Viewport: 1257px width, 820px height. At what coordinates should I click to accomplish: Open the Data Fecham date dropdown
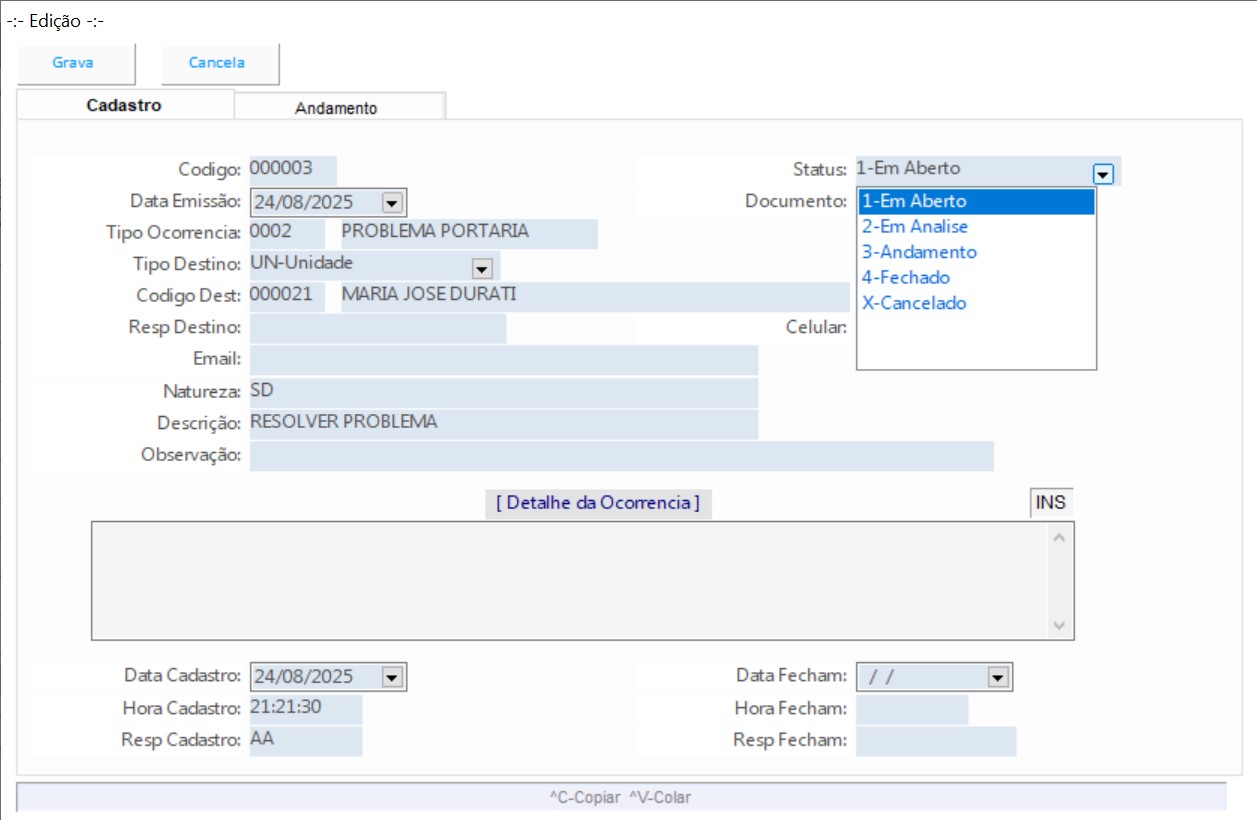click(997, 677)
